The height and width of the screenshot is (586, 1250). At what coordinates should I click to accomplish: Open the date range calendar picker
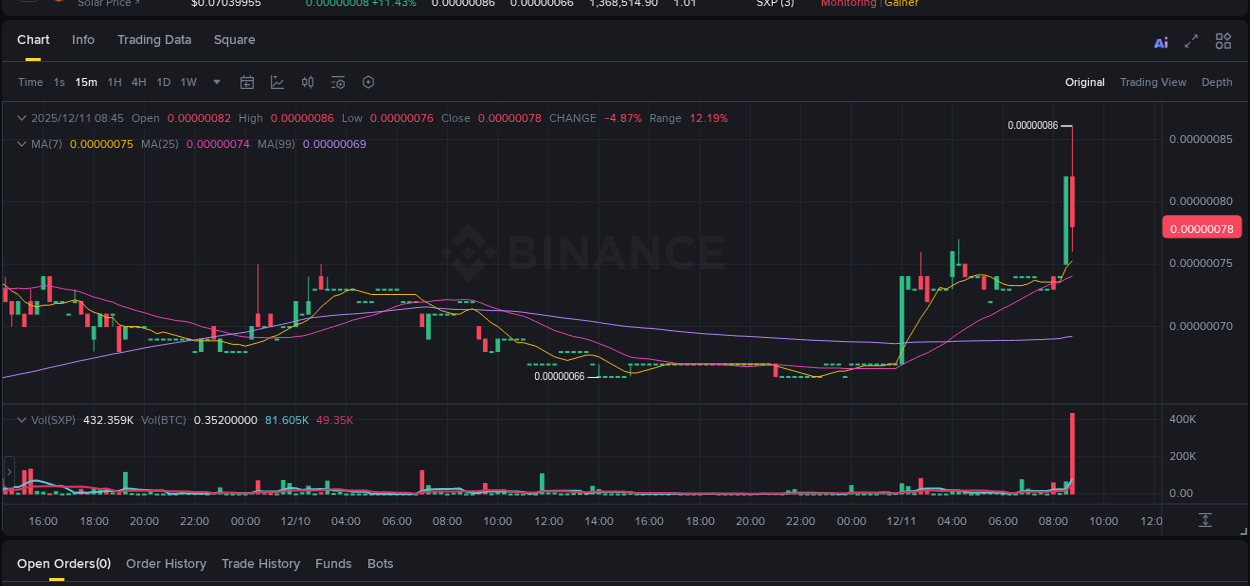(247, 82)
